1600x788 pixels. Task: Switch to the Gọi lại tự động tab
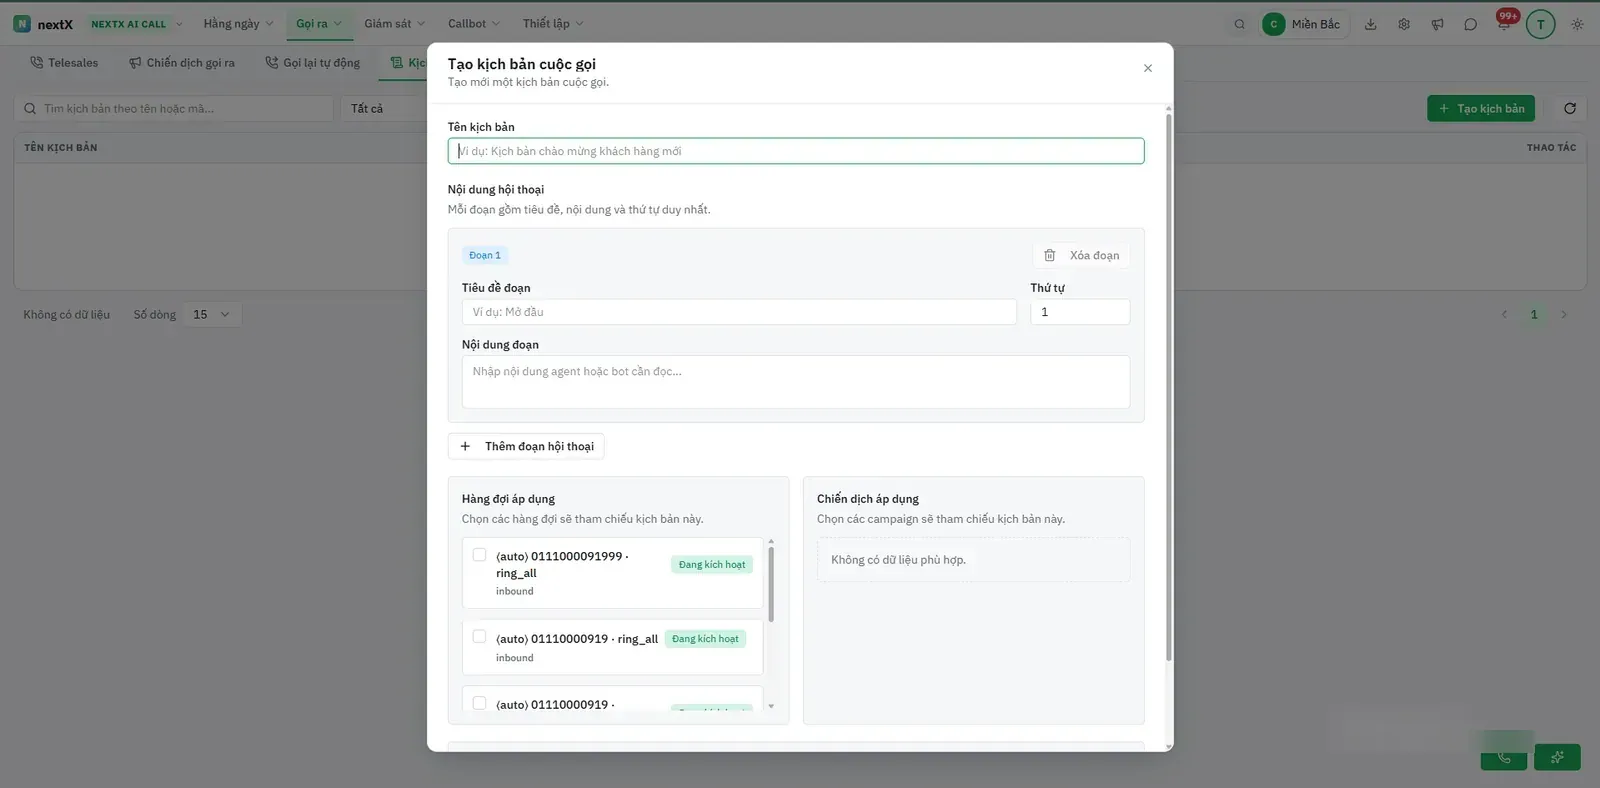313,63
